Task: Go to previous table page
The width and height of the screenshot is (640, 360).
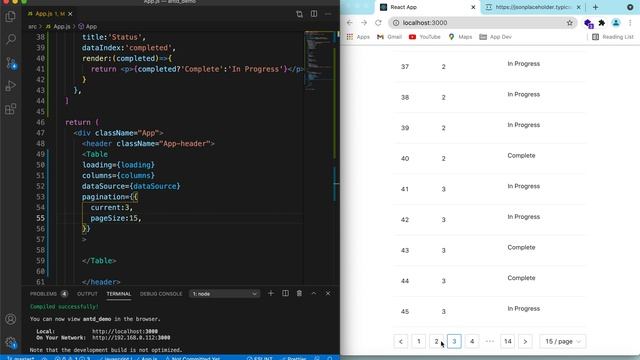Action: coord(401,341)
